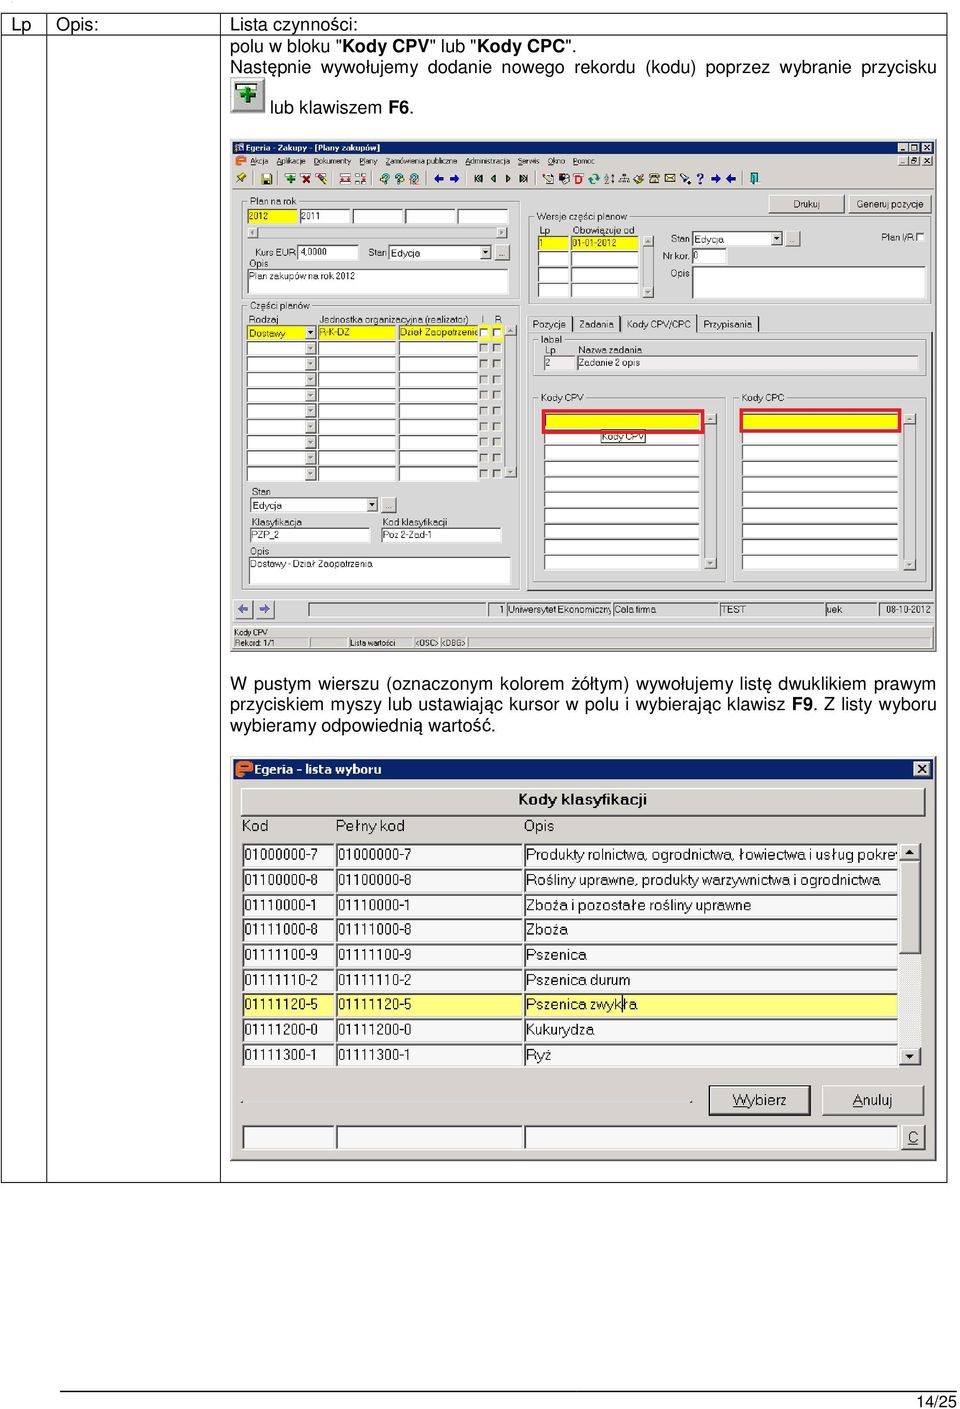Viewport: 960px width, 1409px height.
Task: Click the large green plus add-record icon
Action: coord(247,96)
